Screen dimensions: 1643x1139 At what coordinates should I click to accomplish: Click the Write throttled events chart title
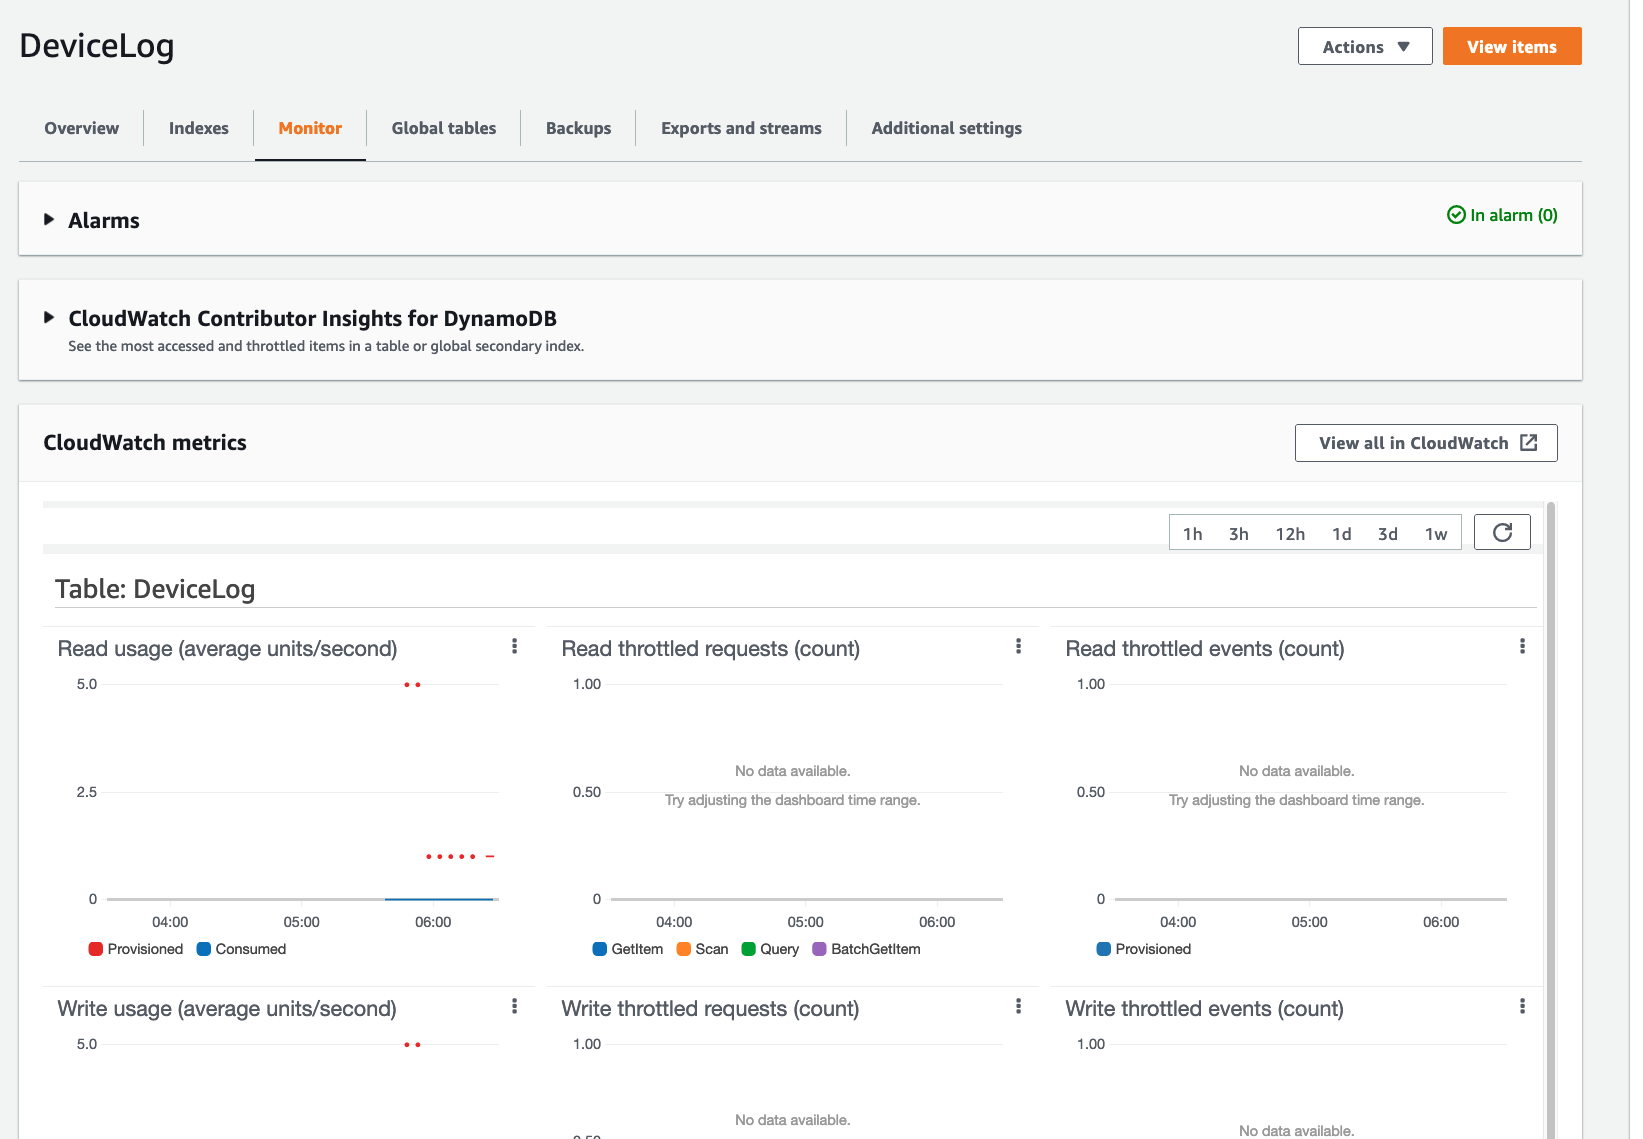(x=1204, y=1009)
